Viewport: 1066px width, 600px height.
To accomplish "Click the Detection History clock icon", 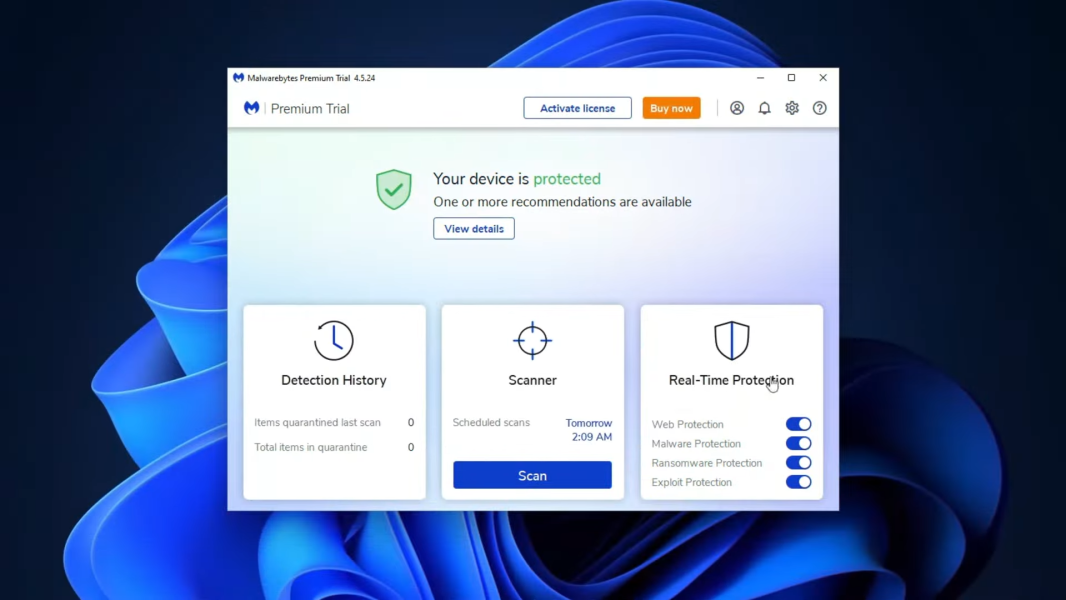I will point(334,340).
